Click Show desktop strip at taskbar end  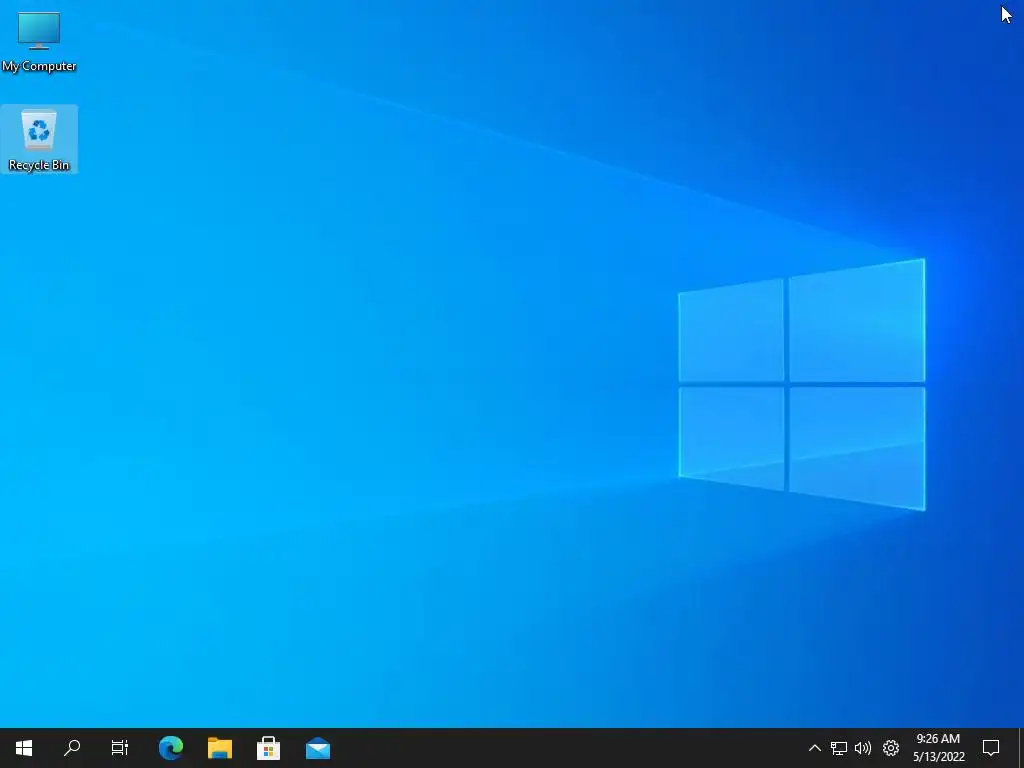point(1021,748)
